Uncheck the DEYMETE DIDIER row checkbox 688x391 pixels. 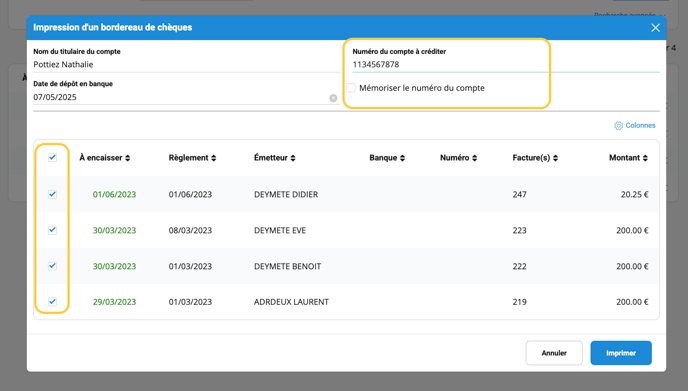[52, 194]
